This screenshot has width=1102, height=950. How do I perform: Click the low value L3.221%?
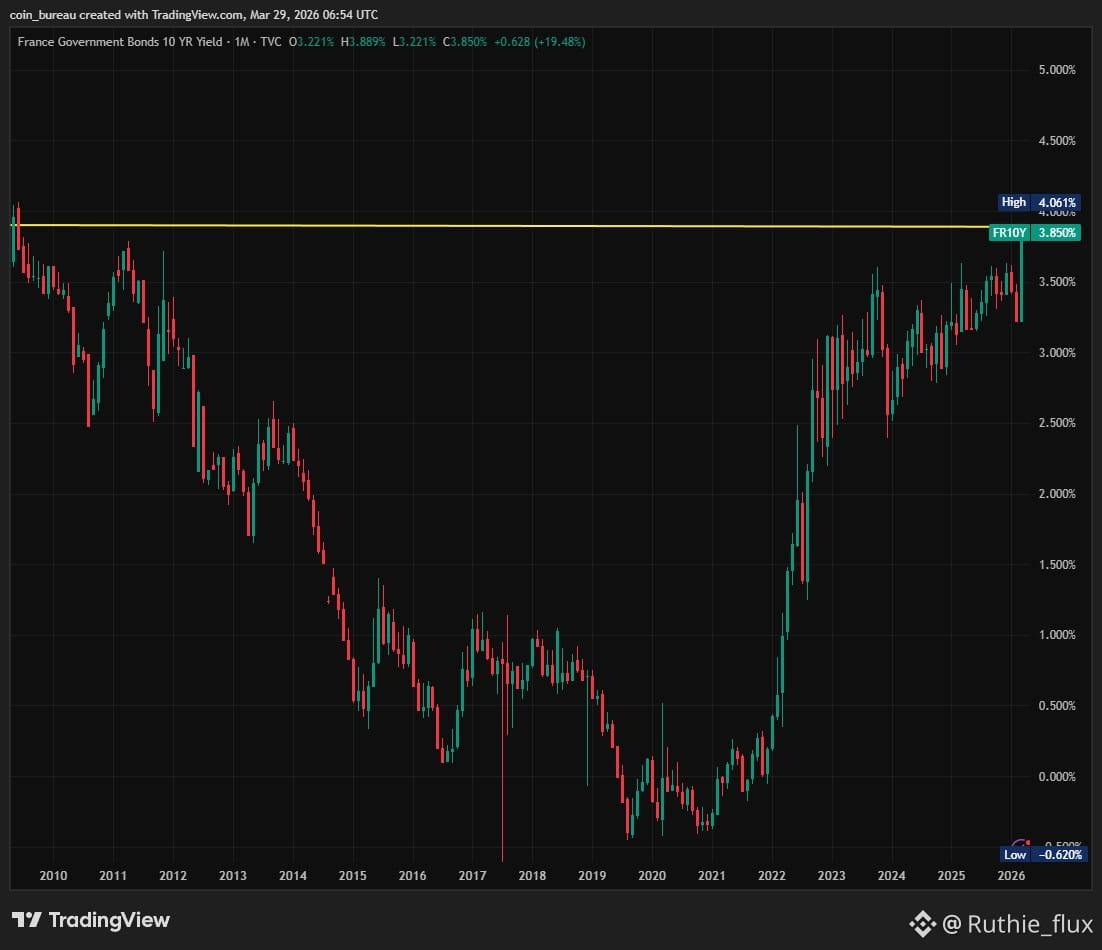click(414, 41)
